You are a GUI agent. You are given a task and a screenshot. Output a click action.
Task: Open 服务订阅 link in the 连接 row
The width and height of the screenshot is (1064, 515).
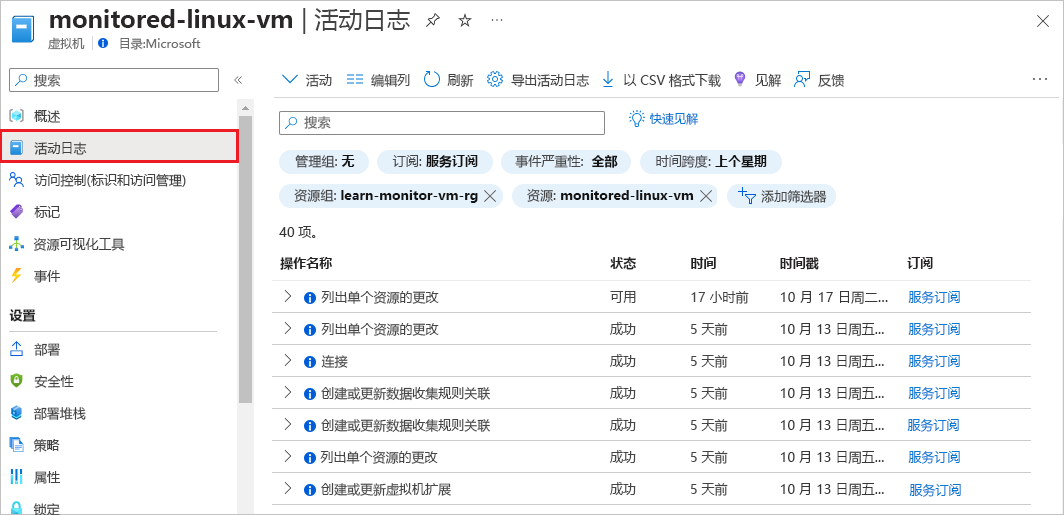pyautogui.click(x=934, y=361)
